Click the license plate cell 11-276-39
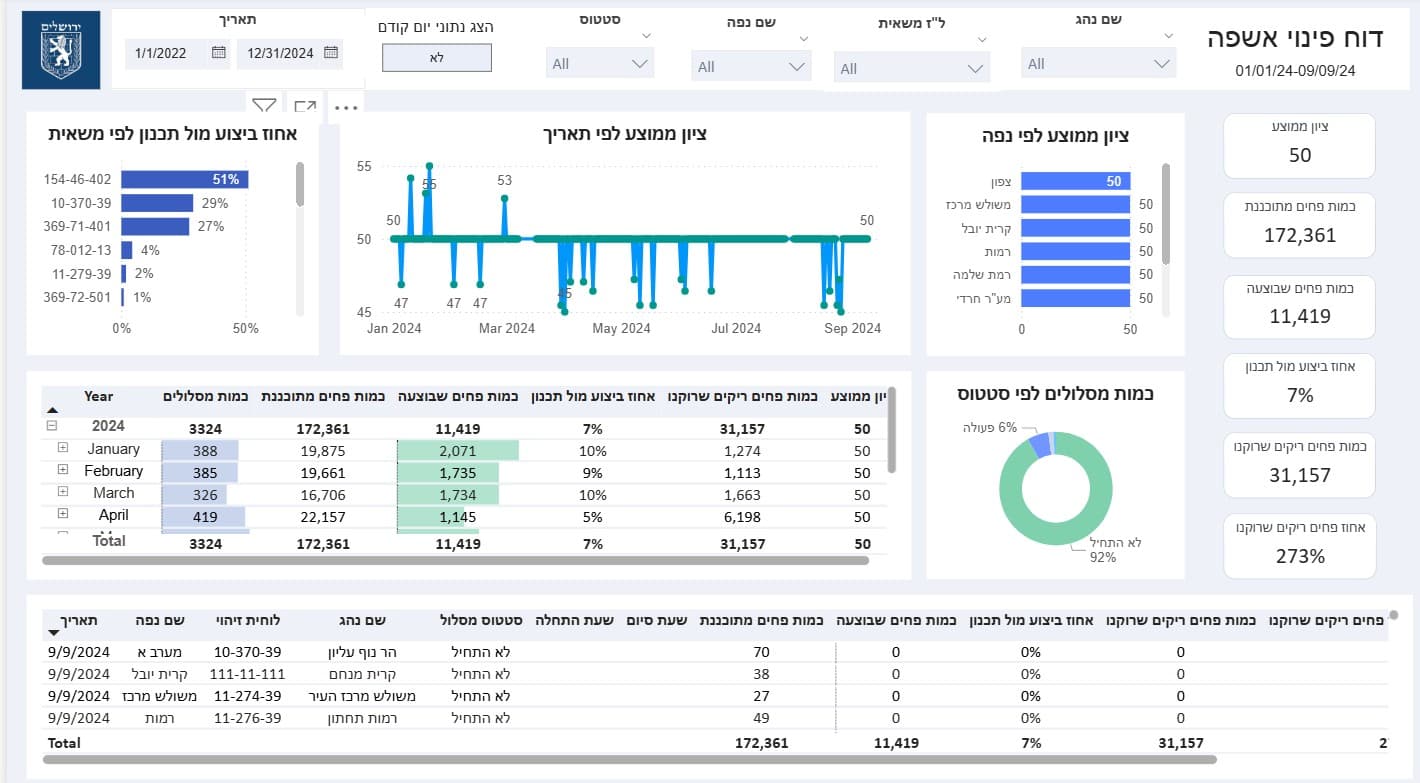This screenshot has height=783, width=1420. click(248, 718)
